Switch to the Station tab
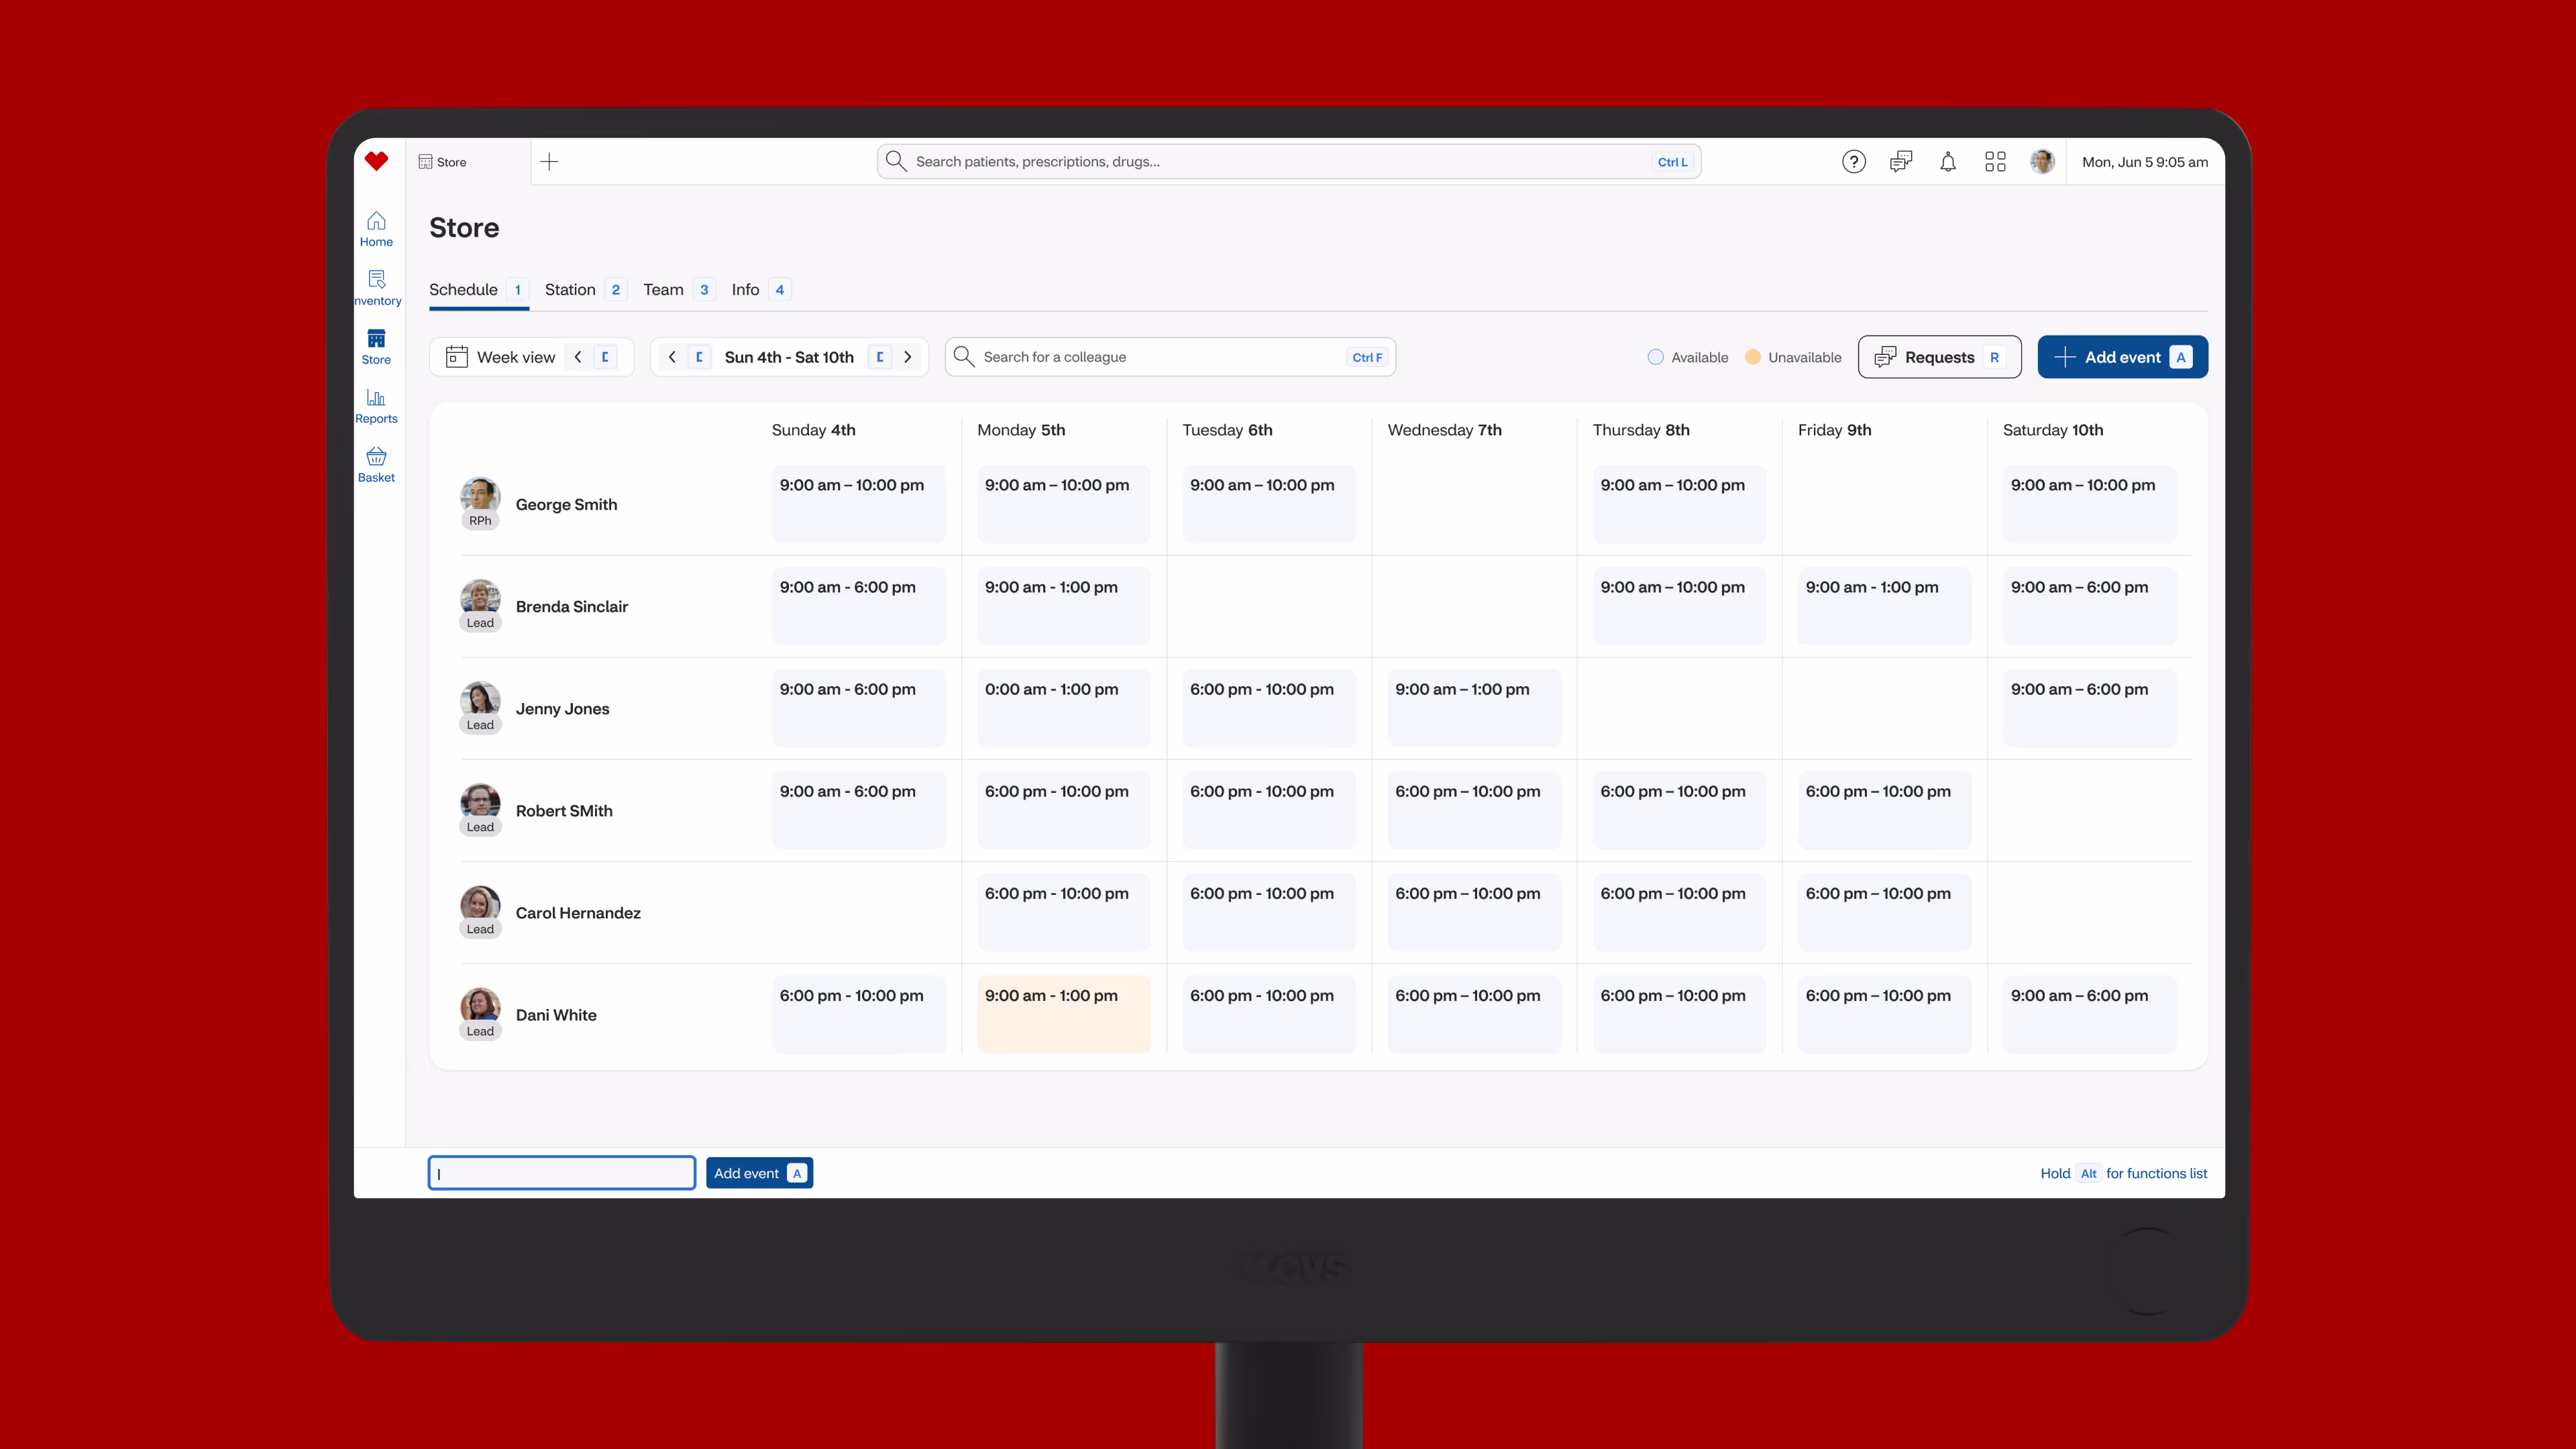The height and width of the screenshot is (1449, 2576). coord(570,290)
